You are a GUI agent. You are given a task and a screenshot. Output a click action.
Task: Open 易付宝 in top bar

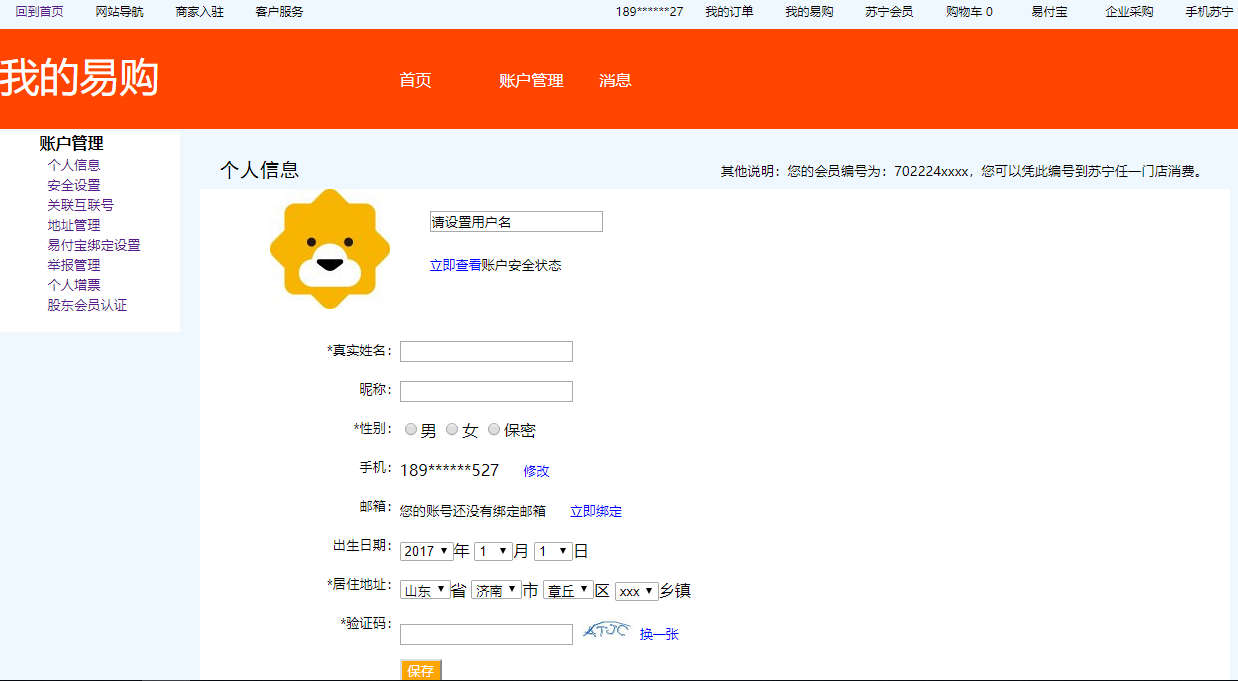click(x=1049, y=12)
